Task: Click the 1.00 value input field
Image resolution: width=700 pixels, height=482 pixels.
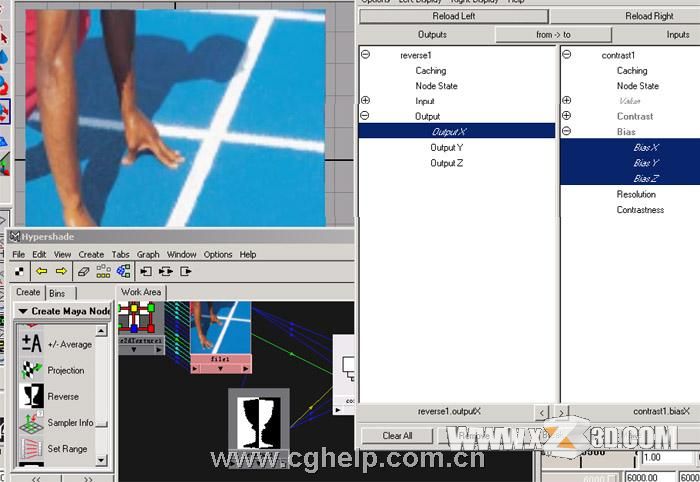Action: [667, 457]
